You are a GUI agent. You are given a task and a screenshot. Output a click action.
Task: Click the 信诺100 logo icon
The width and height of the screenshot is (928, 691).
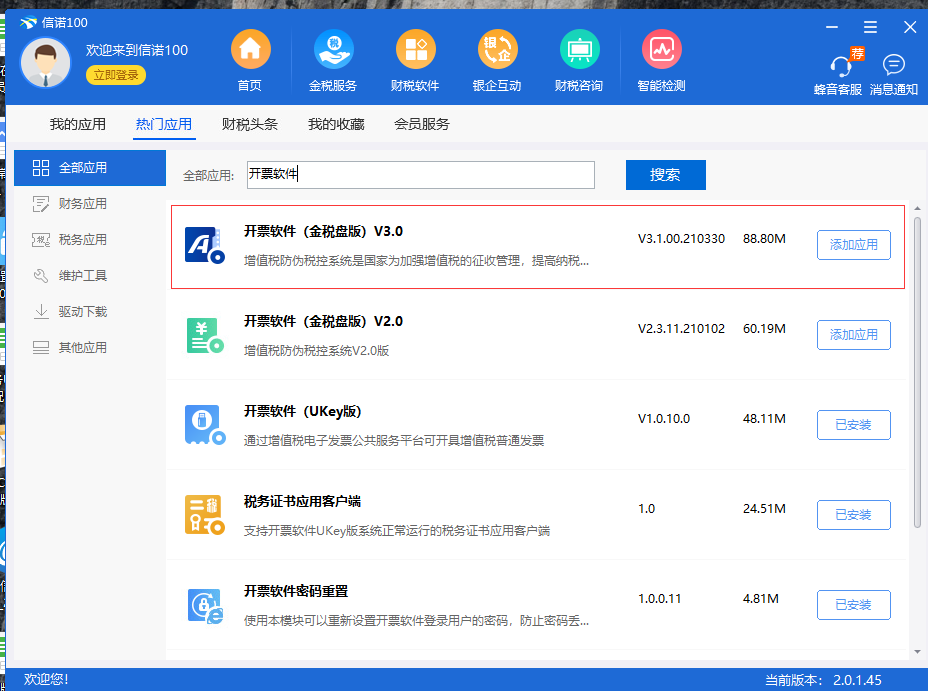click(x=28, y=22)
